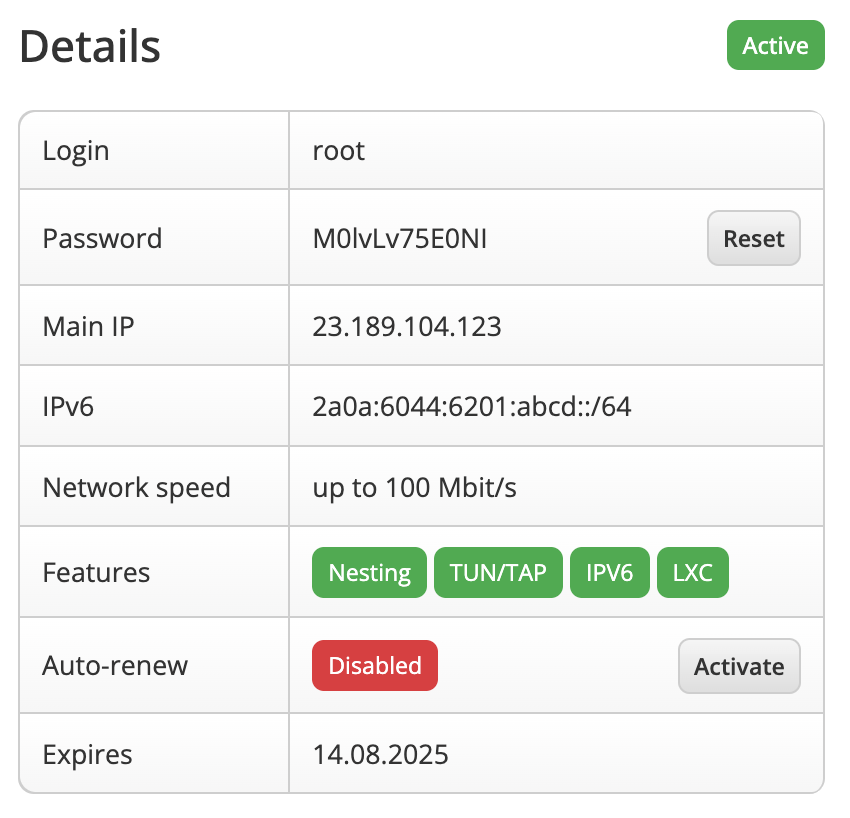
Task: Click the expiry date 14.08.2025
Action: tap(380, 754)
